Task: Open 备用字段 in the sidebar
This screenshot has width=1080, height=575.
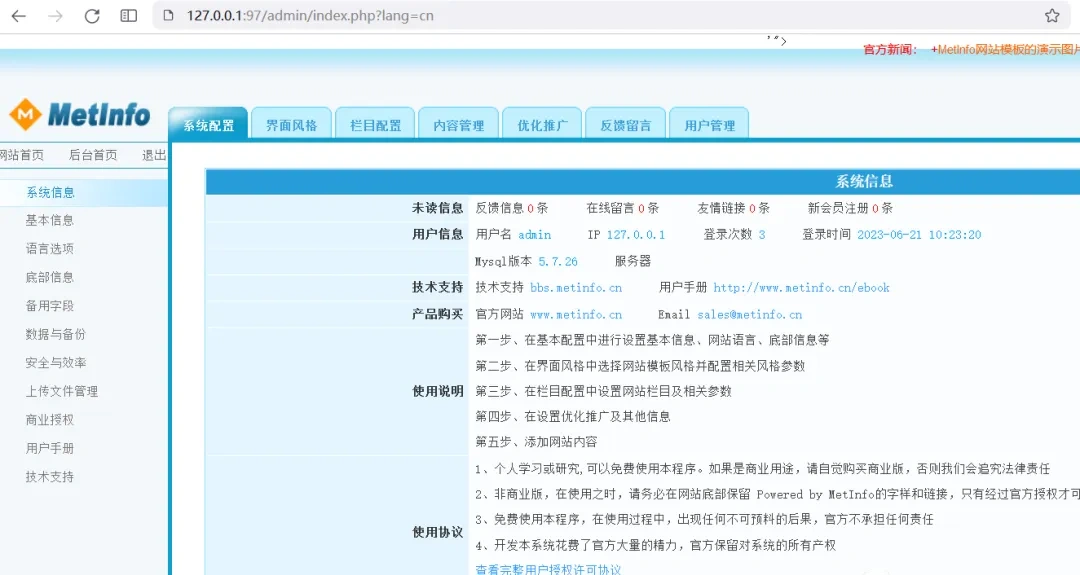Action: point(50,306)
